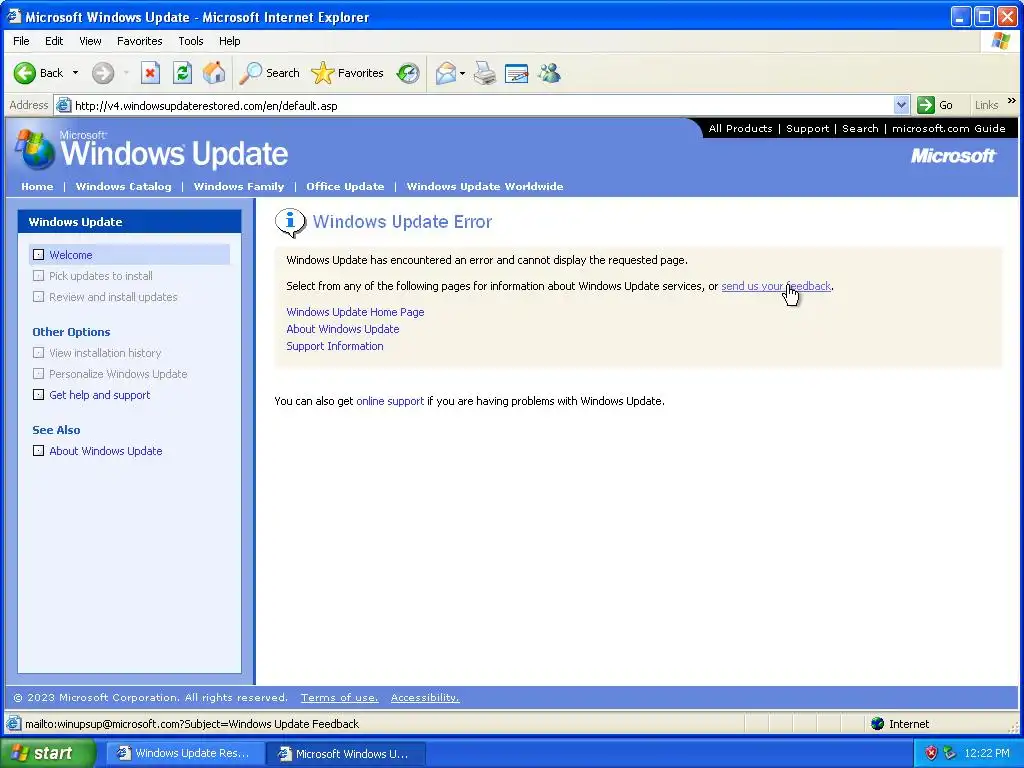The height and width of the screenshot is (768, 1024).
Task: Open the Help menu
Action: click(x=229, y=40)
